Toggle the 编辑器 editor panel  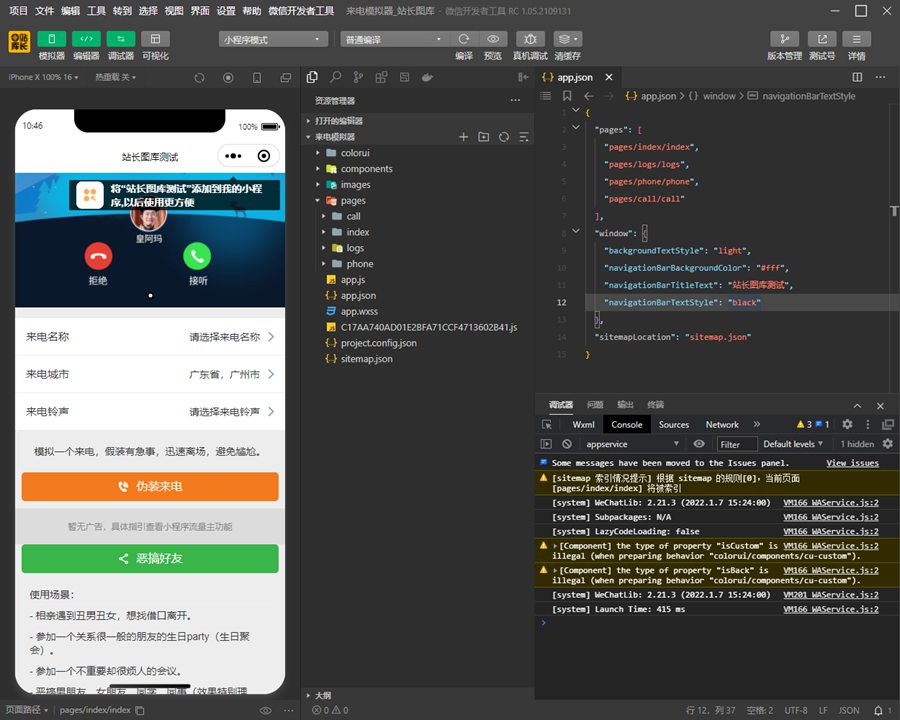click(86, 39)
